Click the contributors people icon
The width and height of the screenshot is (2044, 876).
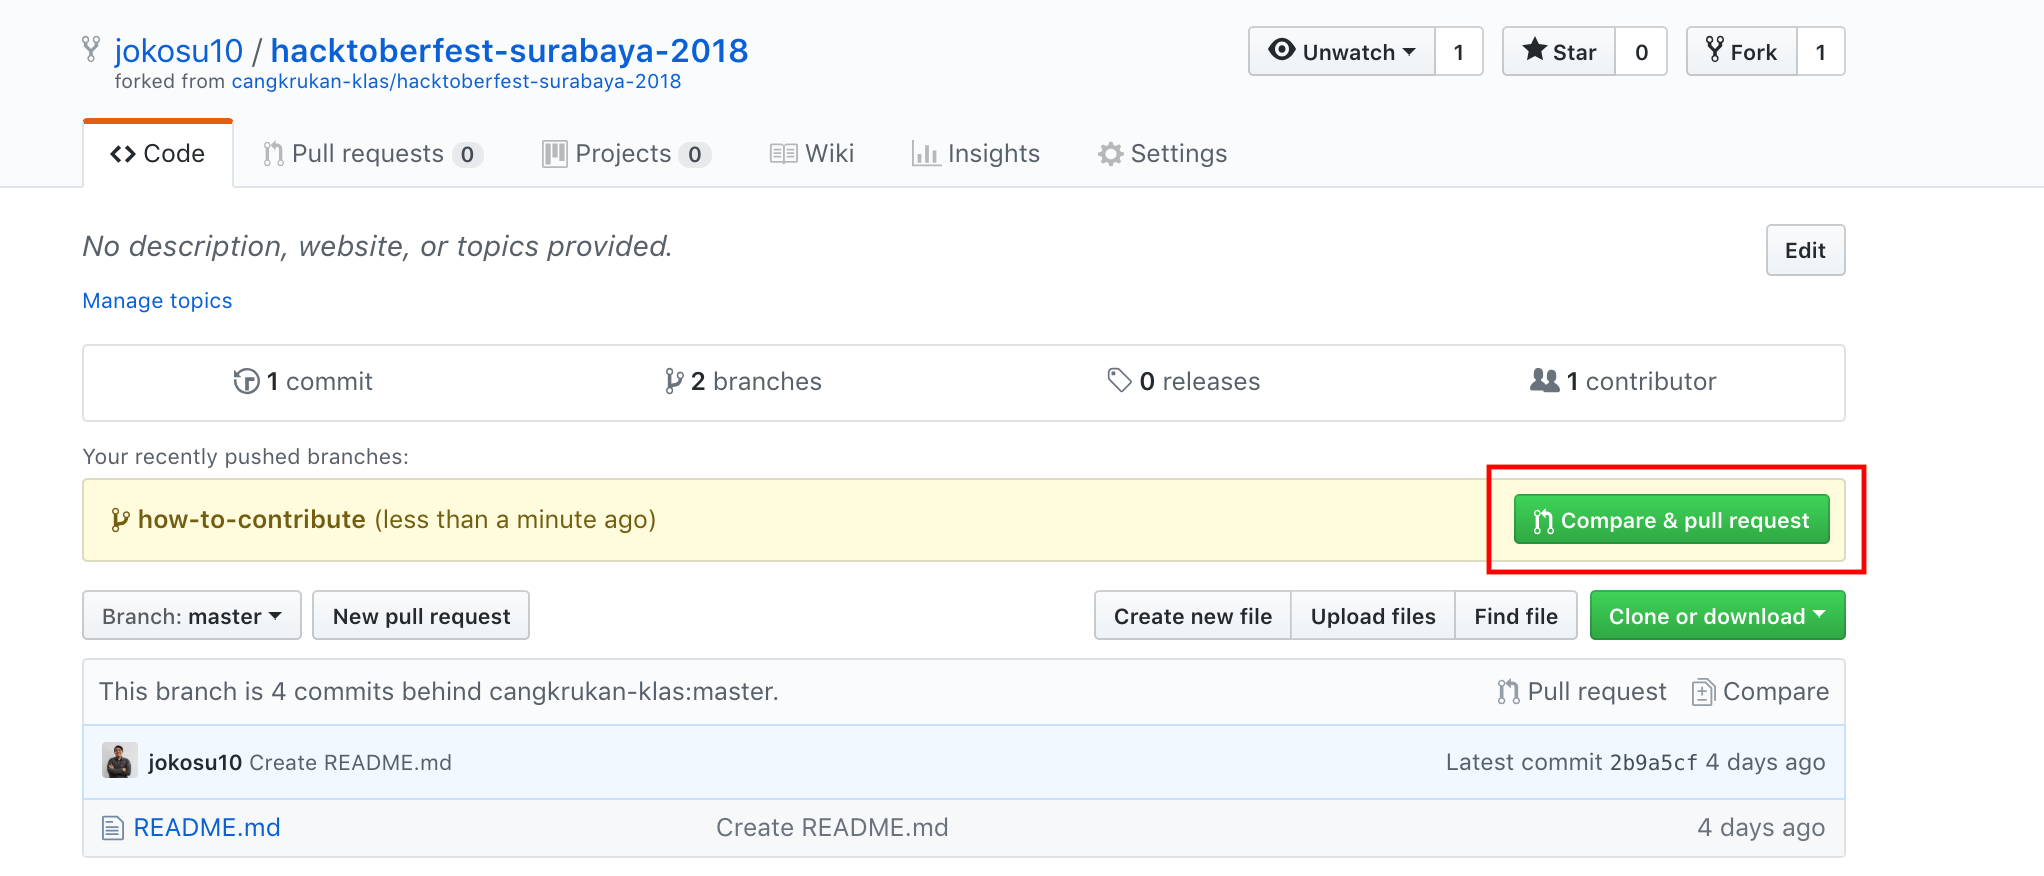point(1544,380)
